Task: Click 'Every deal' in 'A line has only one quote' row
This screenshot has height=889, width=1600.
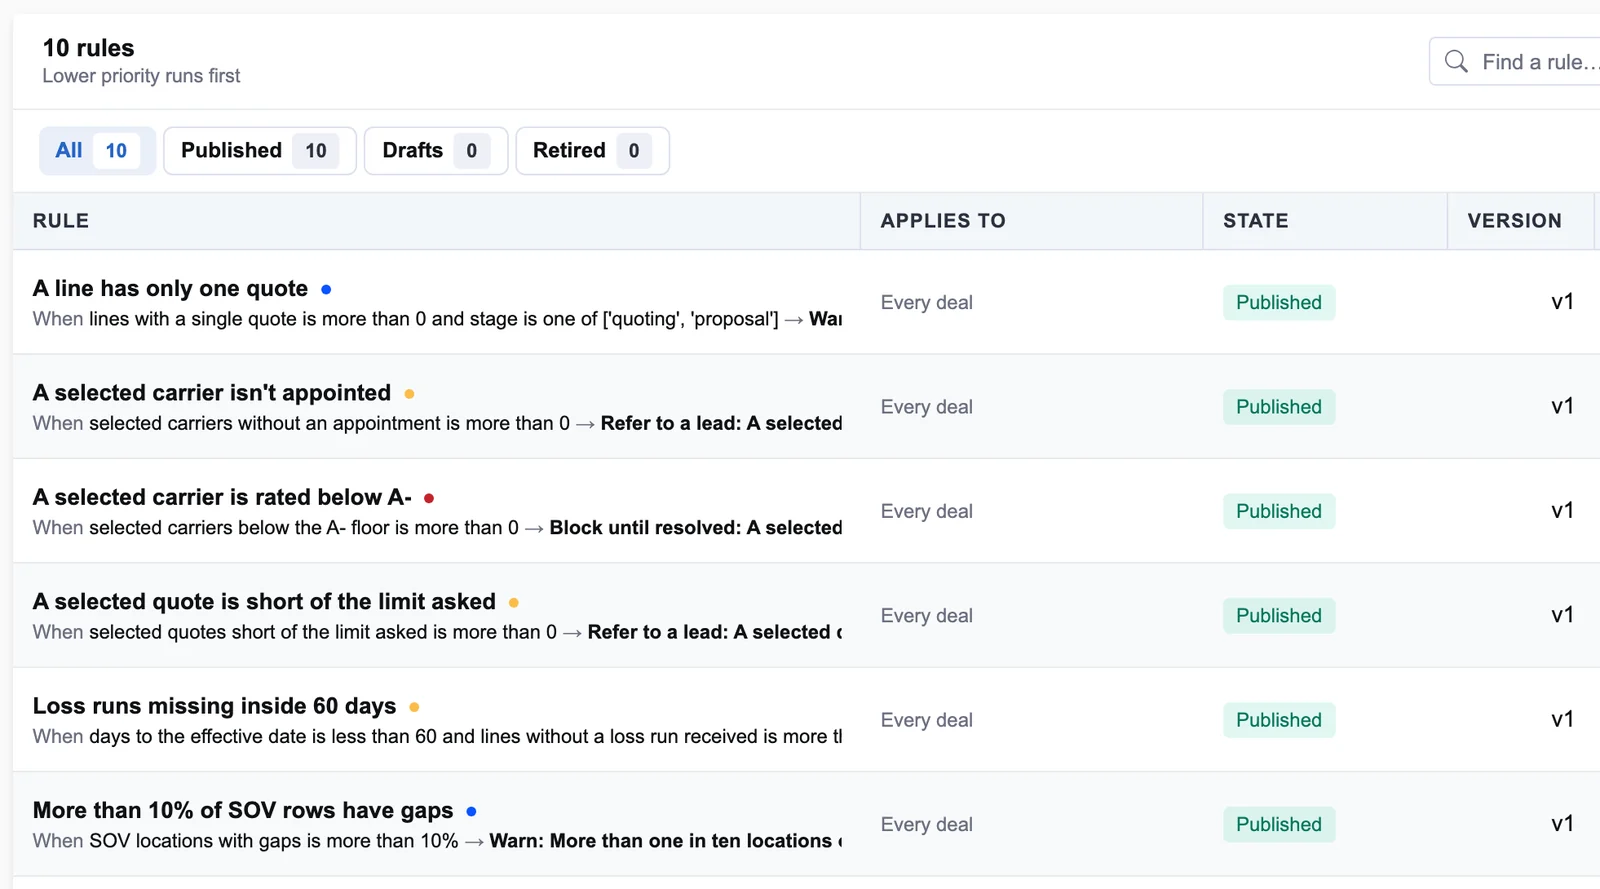Action: [x=927, y=303]
